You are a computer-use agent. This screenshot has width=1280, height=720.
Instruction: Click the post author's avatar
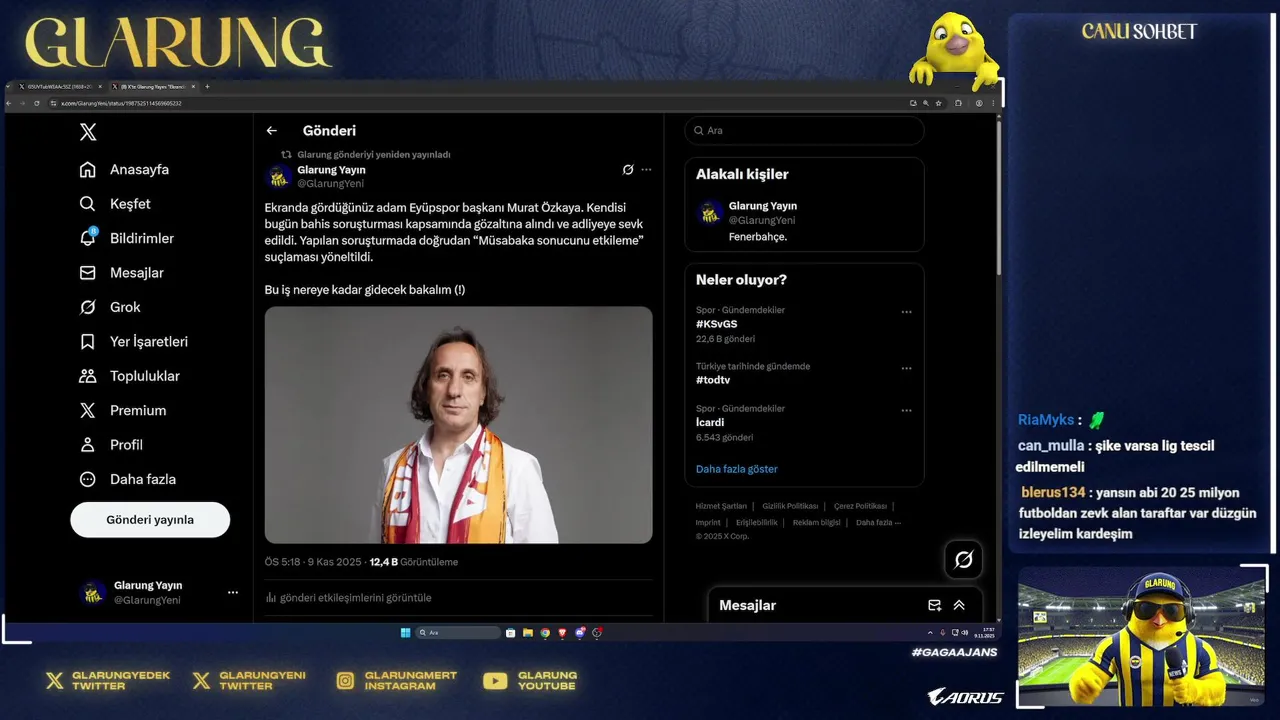click(x=278, y=177)
